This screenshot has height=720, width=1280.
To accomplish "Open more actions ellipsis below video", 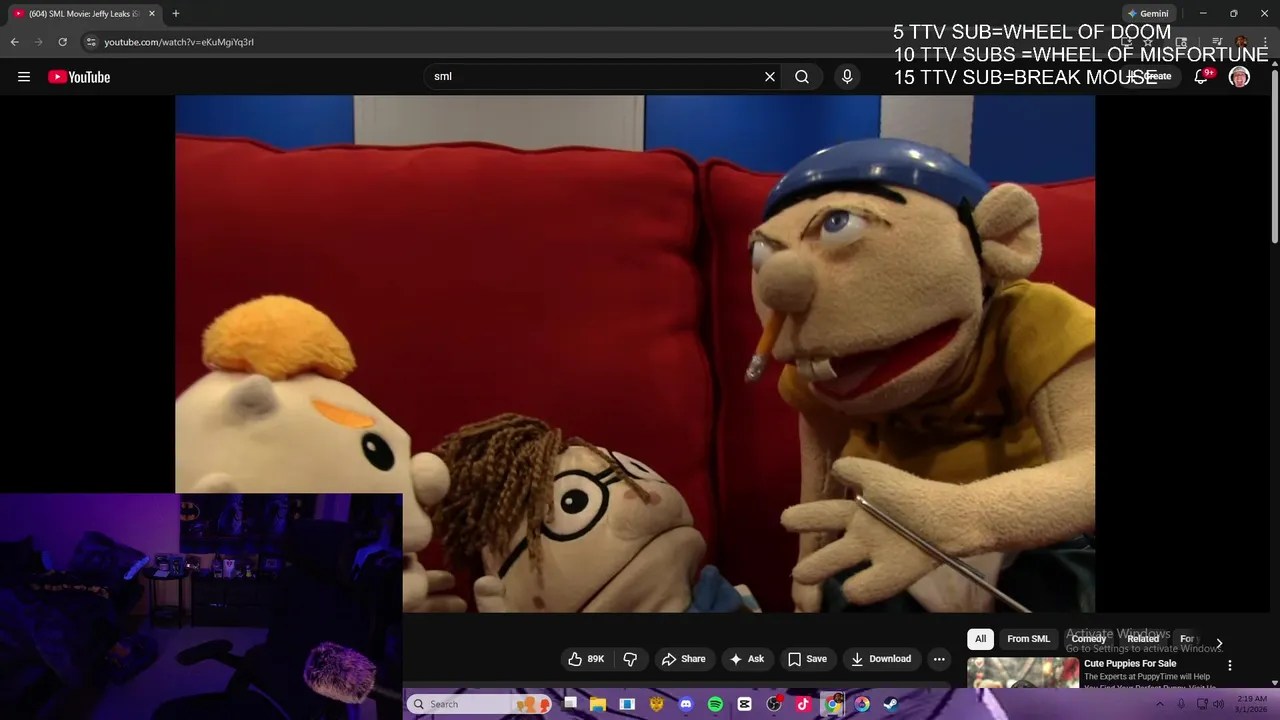I will tap(938, 659).
